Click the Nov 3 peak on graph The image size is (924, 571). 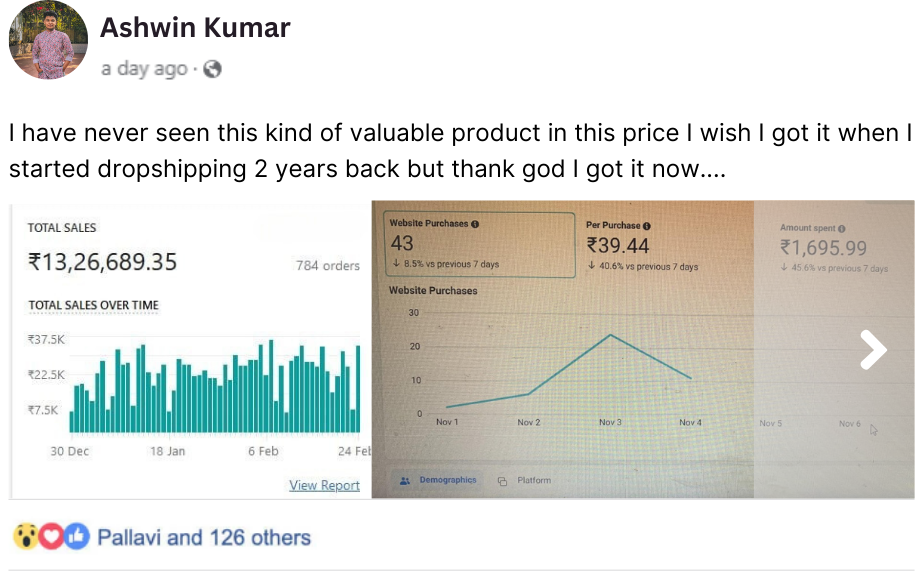610,335
